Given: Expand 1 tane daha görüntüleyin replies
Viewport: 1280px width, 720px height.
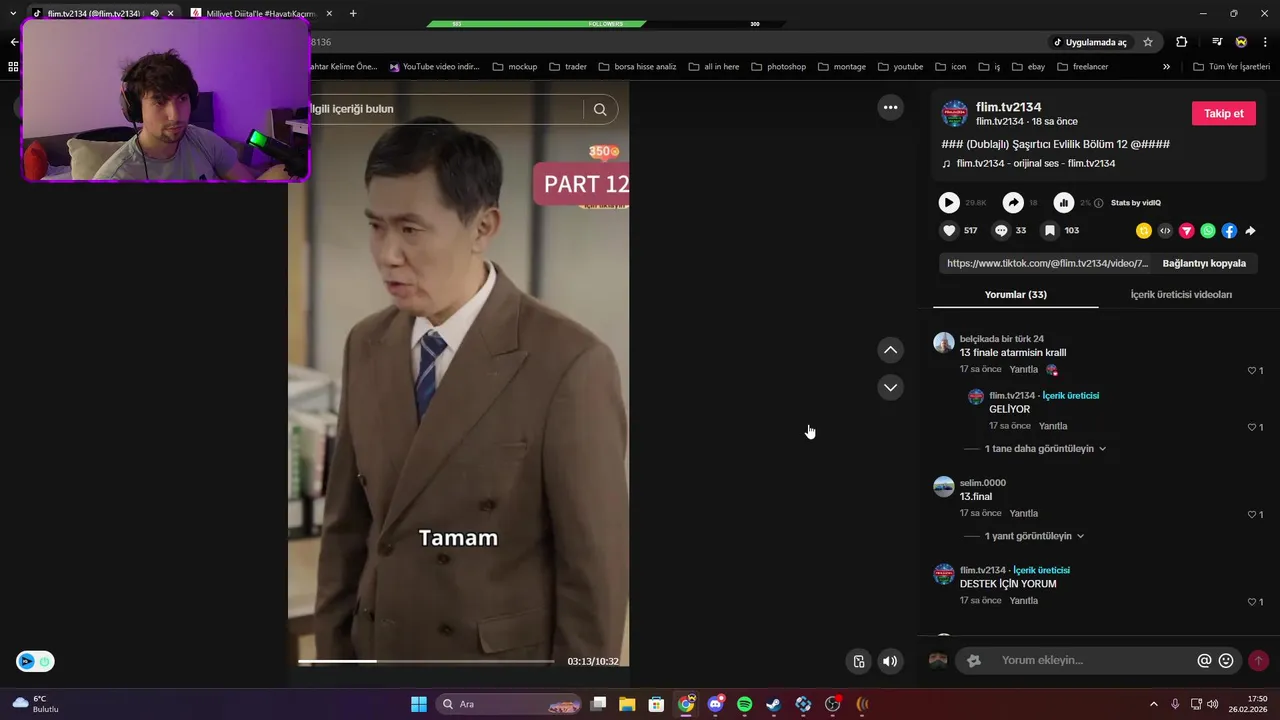Looking at the screenshot, I should tap(1045, 449).
